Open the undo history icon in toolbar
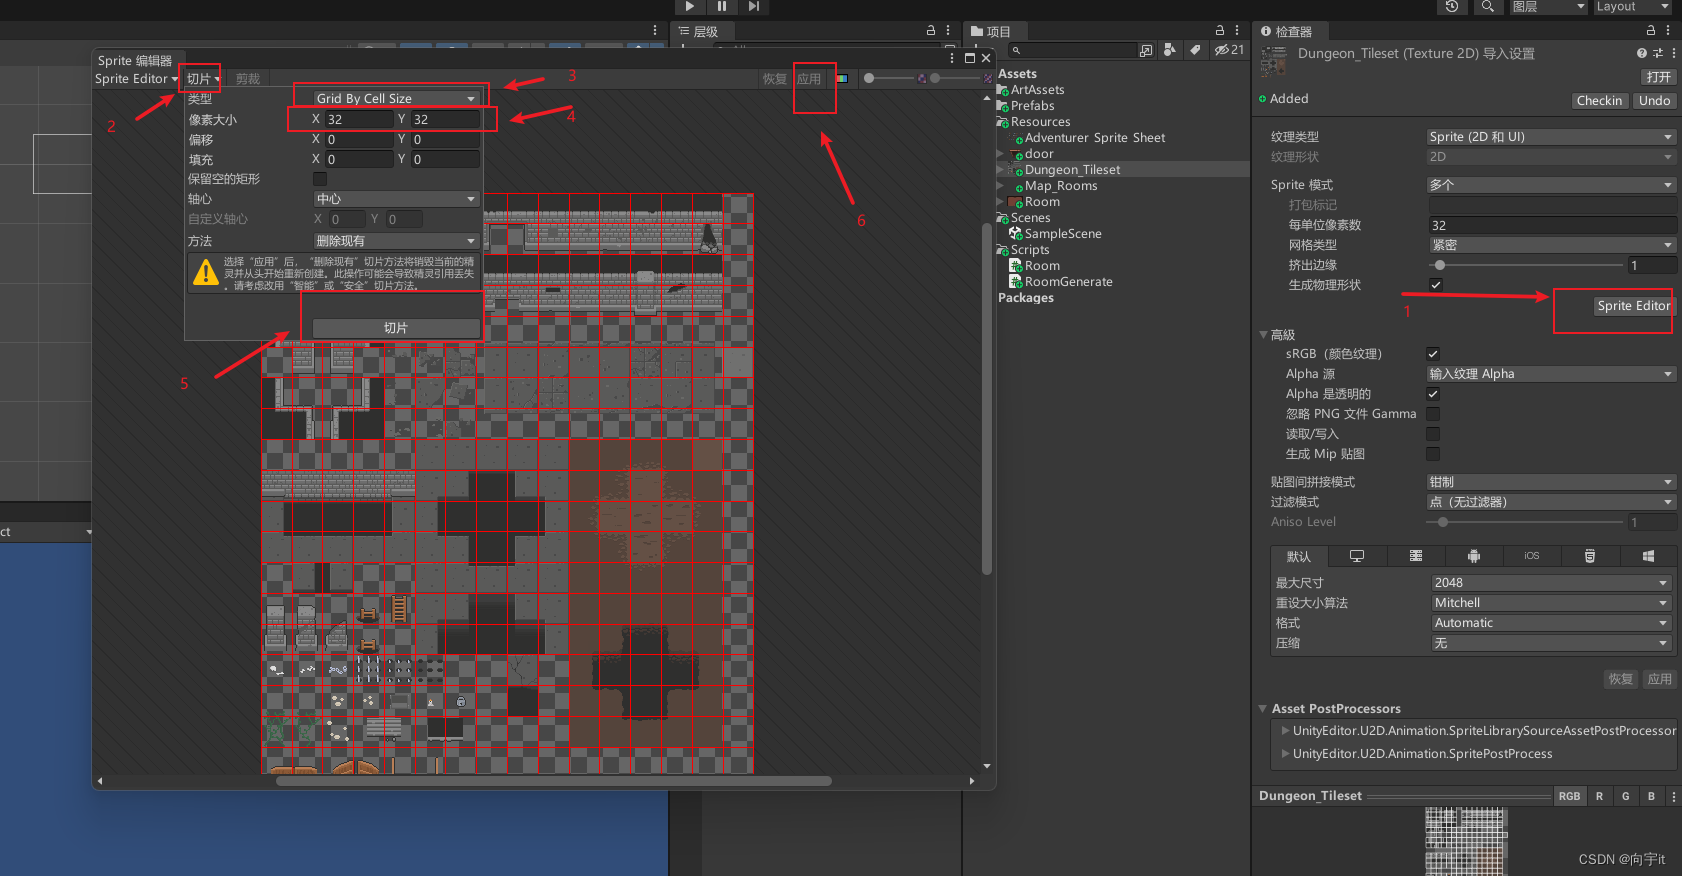Viewport: 1682px width, 876px height. (1452, 6)
